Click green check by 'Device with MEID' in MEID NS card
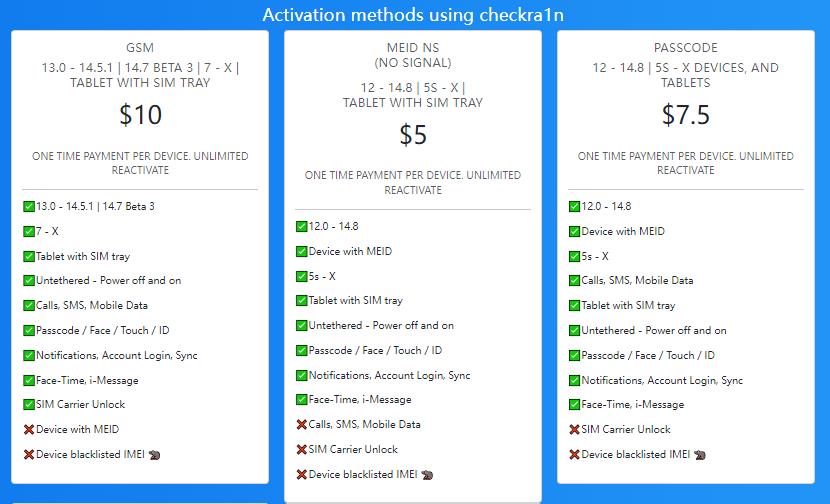 (x=302, y=251)
